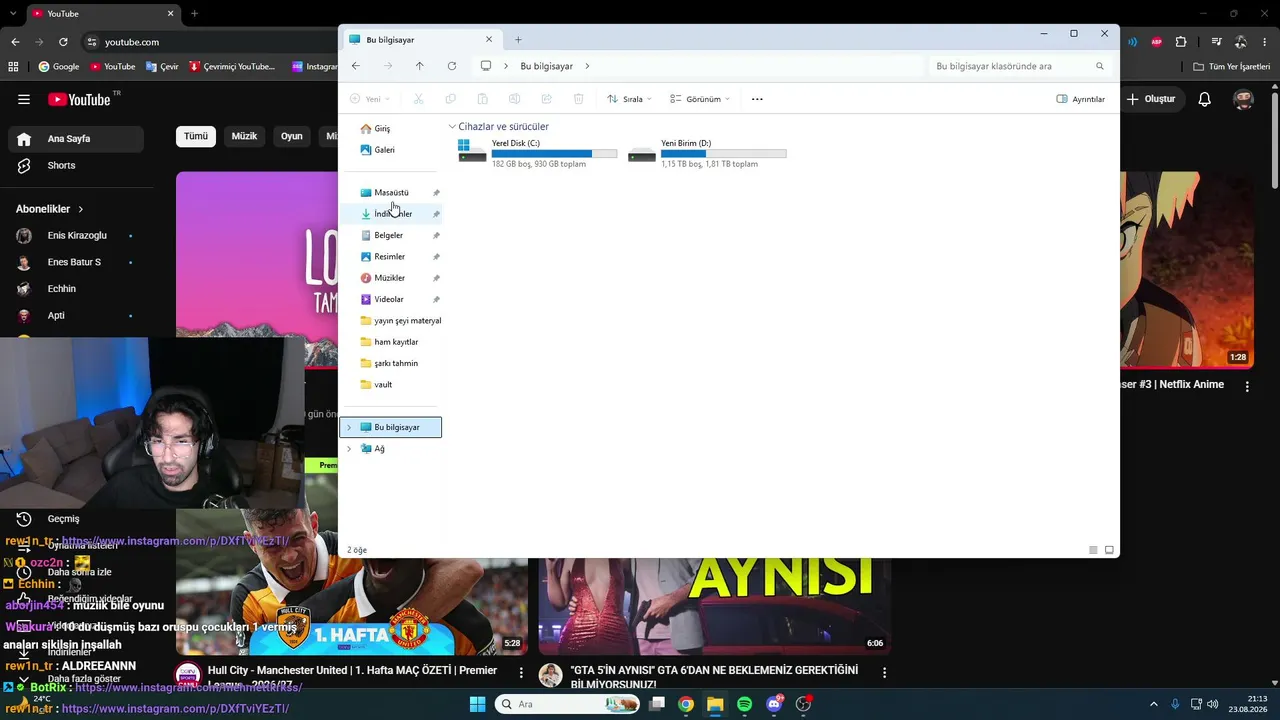Viewport: 1280px width, 720px height.
Task: Expand the address bar chevron after Bu bilgisayar
Action: tap(587, 66)
